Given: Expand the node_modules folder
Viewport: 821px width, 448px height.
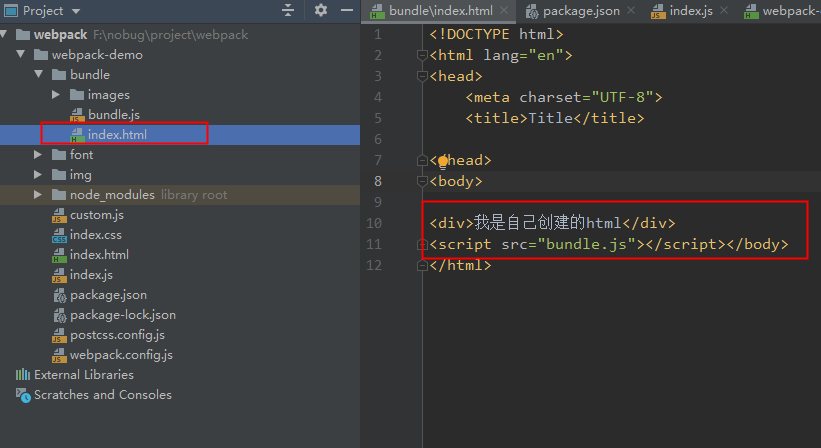Looking at the screenshot, I should (38, 194).
